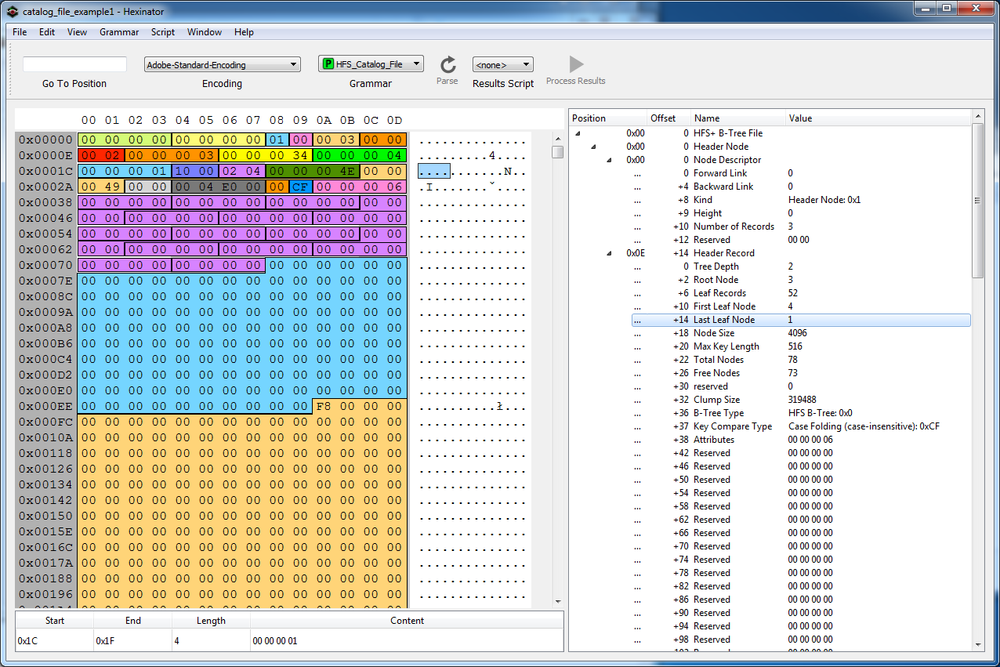1000x667 pixels.
Task: Select the Tree Depth row
Action: click(802, 267)
